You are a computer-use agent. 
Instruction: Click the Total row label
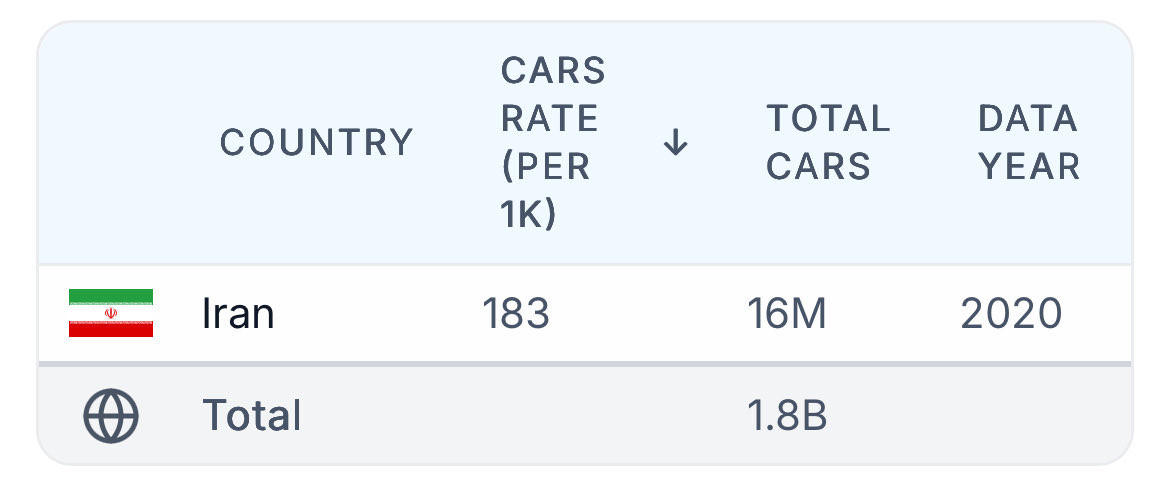251,416
